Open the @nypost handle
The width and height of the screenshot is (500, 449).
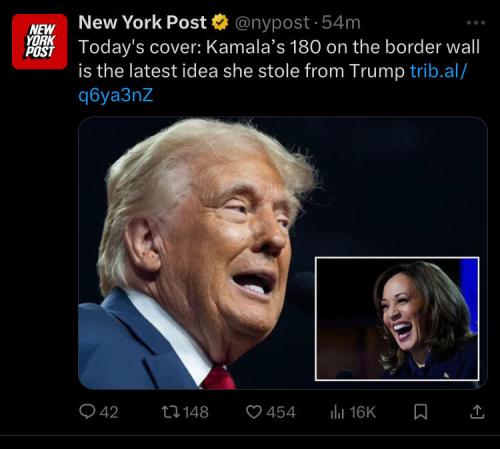[x=272, y=23]
